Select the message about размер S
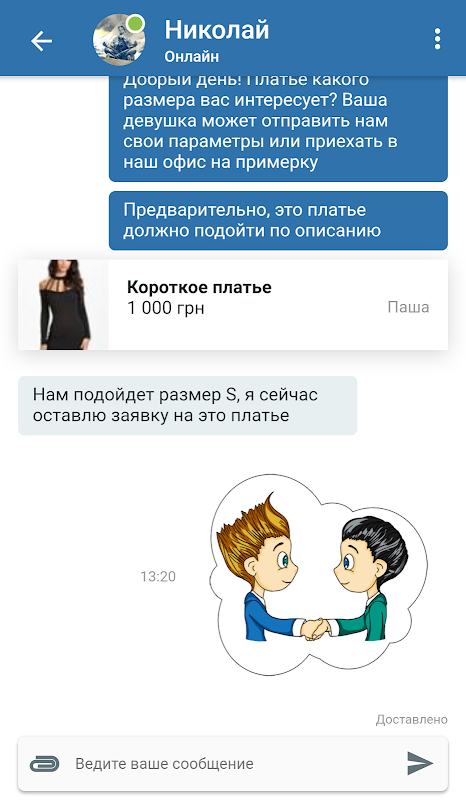Viewport: 466px width, 800px height. click(x=187, y=406)
